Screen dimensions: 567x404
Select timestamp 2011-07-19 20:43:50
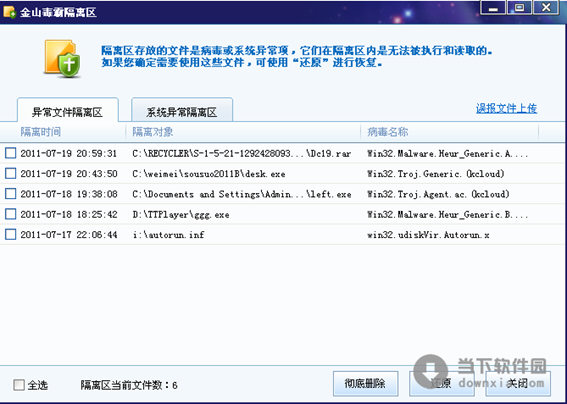coord(69,174)
